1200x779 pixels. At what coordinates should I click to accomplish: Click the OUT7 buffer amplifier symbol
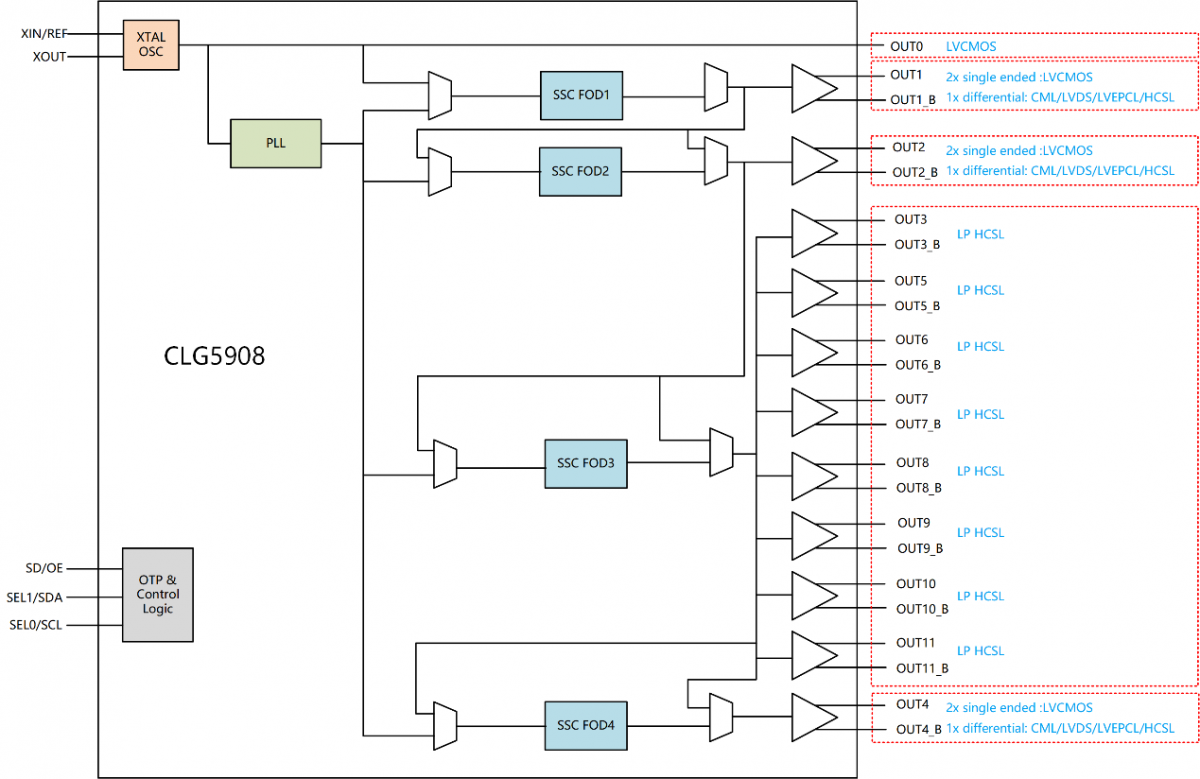tap(814, 412)
